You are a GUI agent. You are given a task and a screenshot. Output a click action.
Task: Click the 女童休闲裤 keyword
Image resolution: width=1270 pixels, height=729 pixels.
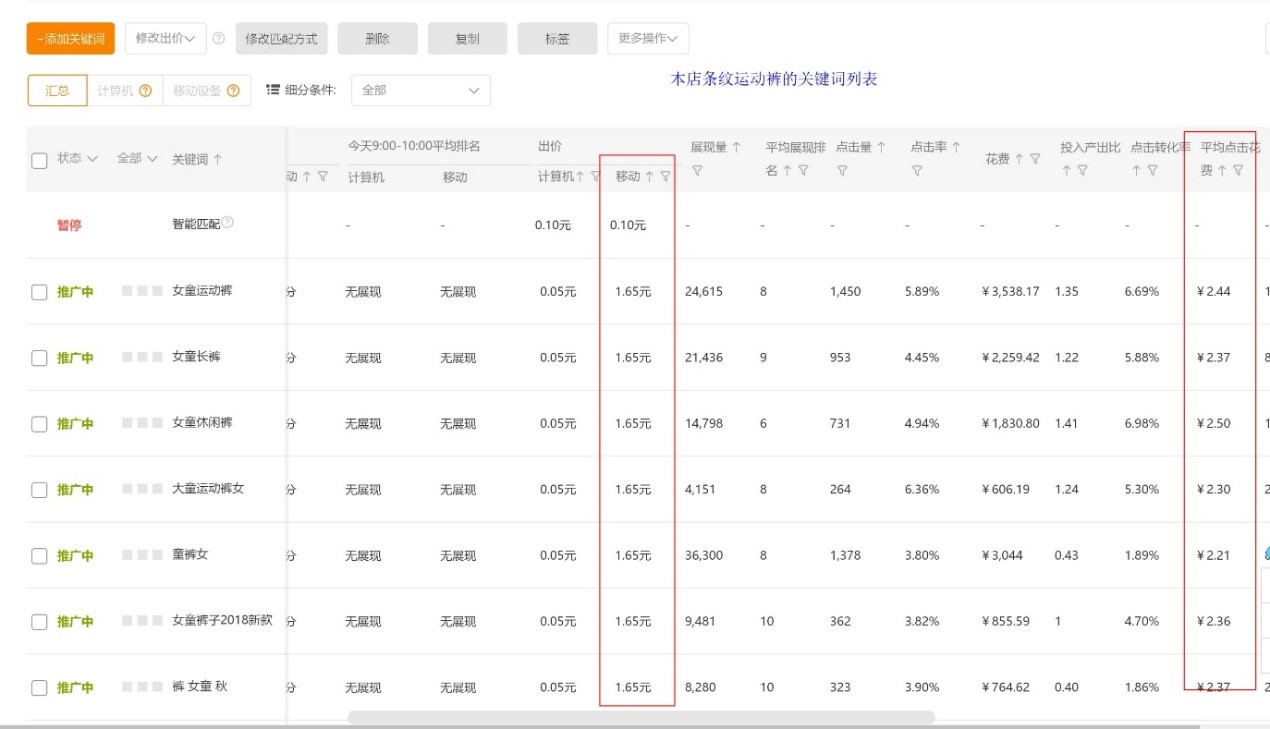pos(202,423)
